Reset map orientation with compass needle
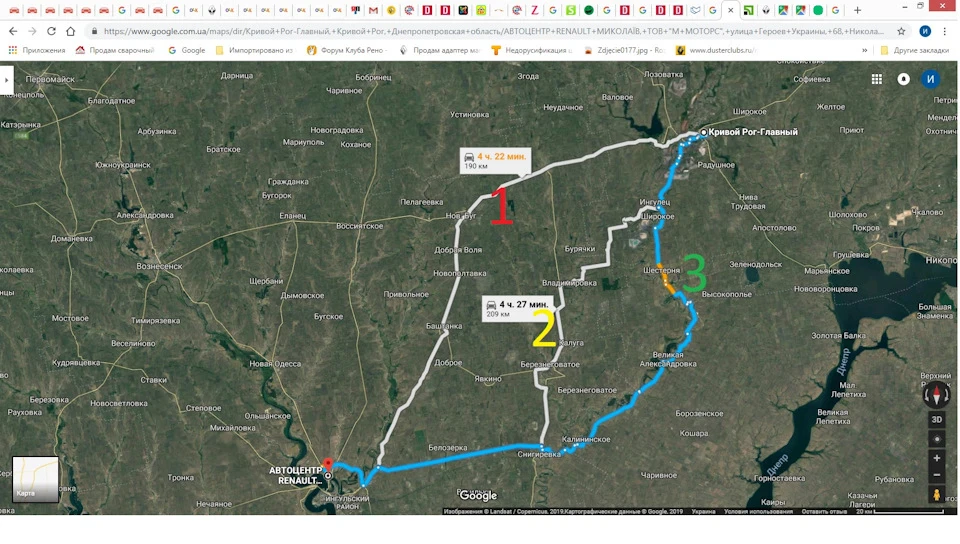 [x=936, y=395]
